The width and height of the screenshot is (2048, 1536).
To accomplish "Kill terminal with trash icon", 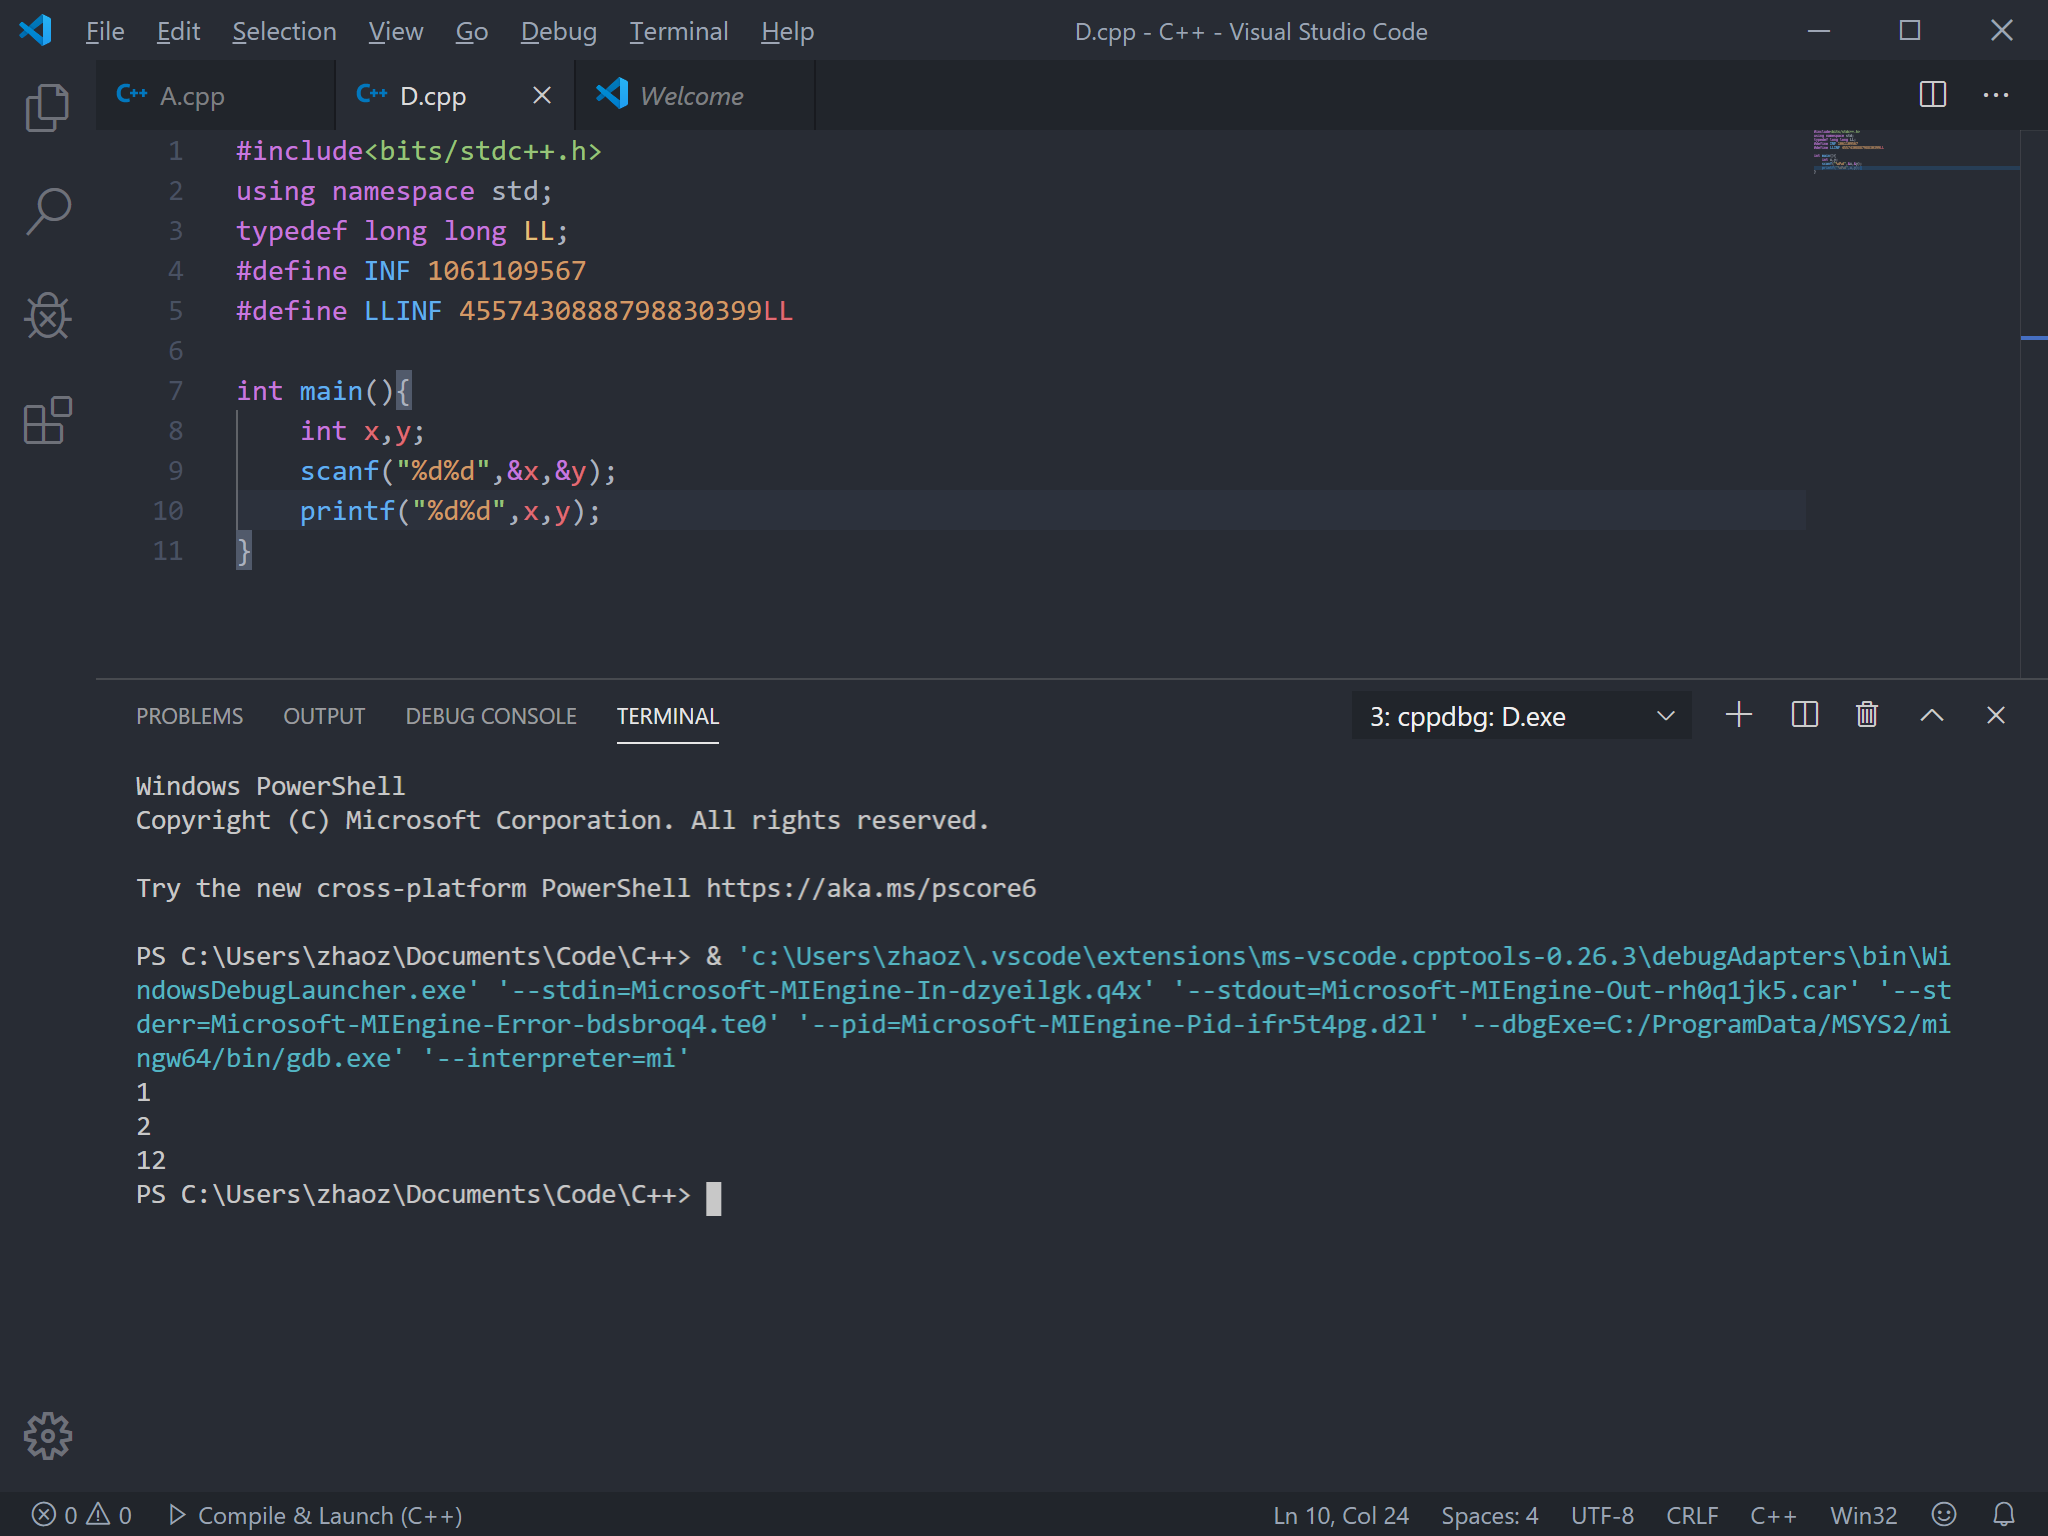I will tap(1867, 715).
